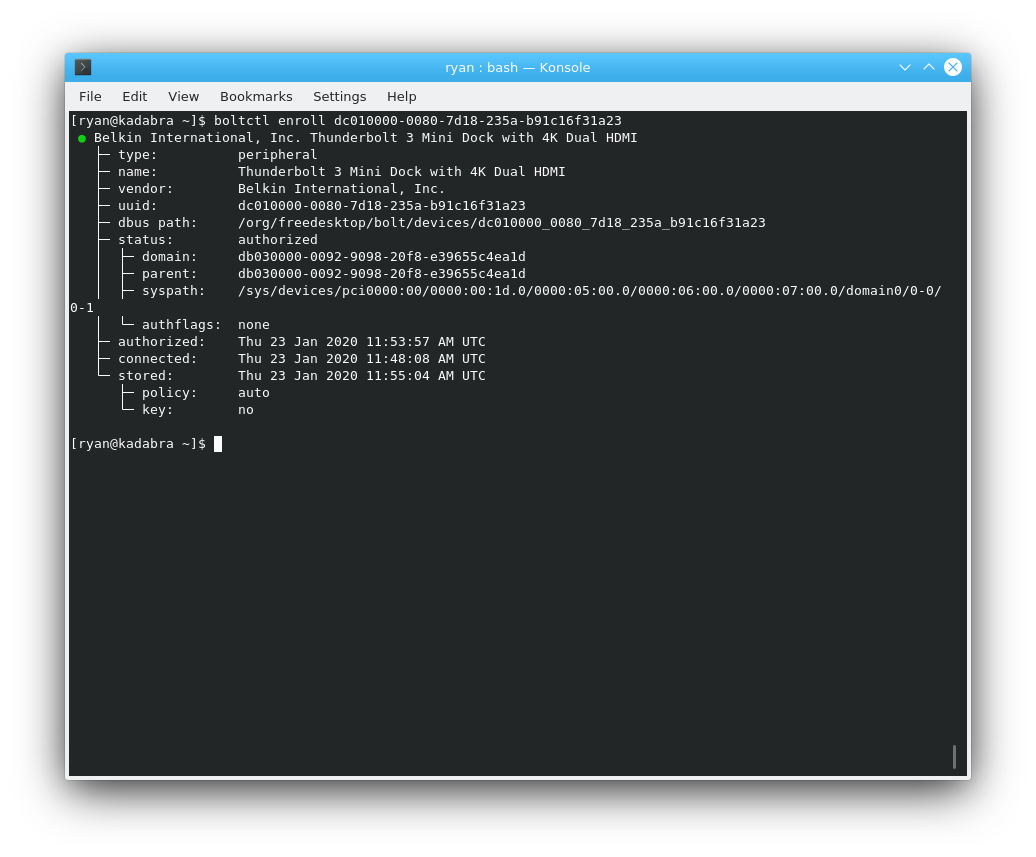Close the Konsole window
Screen dimensions: 1036x857
[953, 67]
